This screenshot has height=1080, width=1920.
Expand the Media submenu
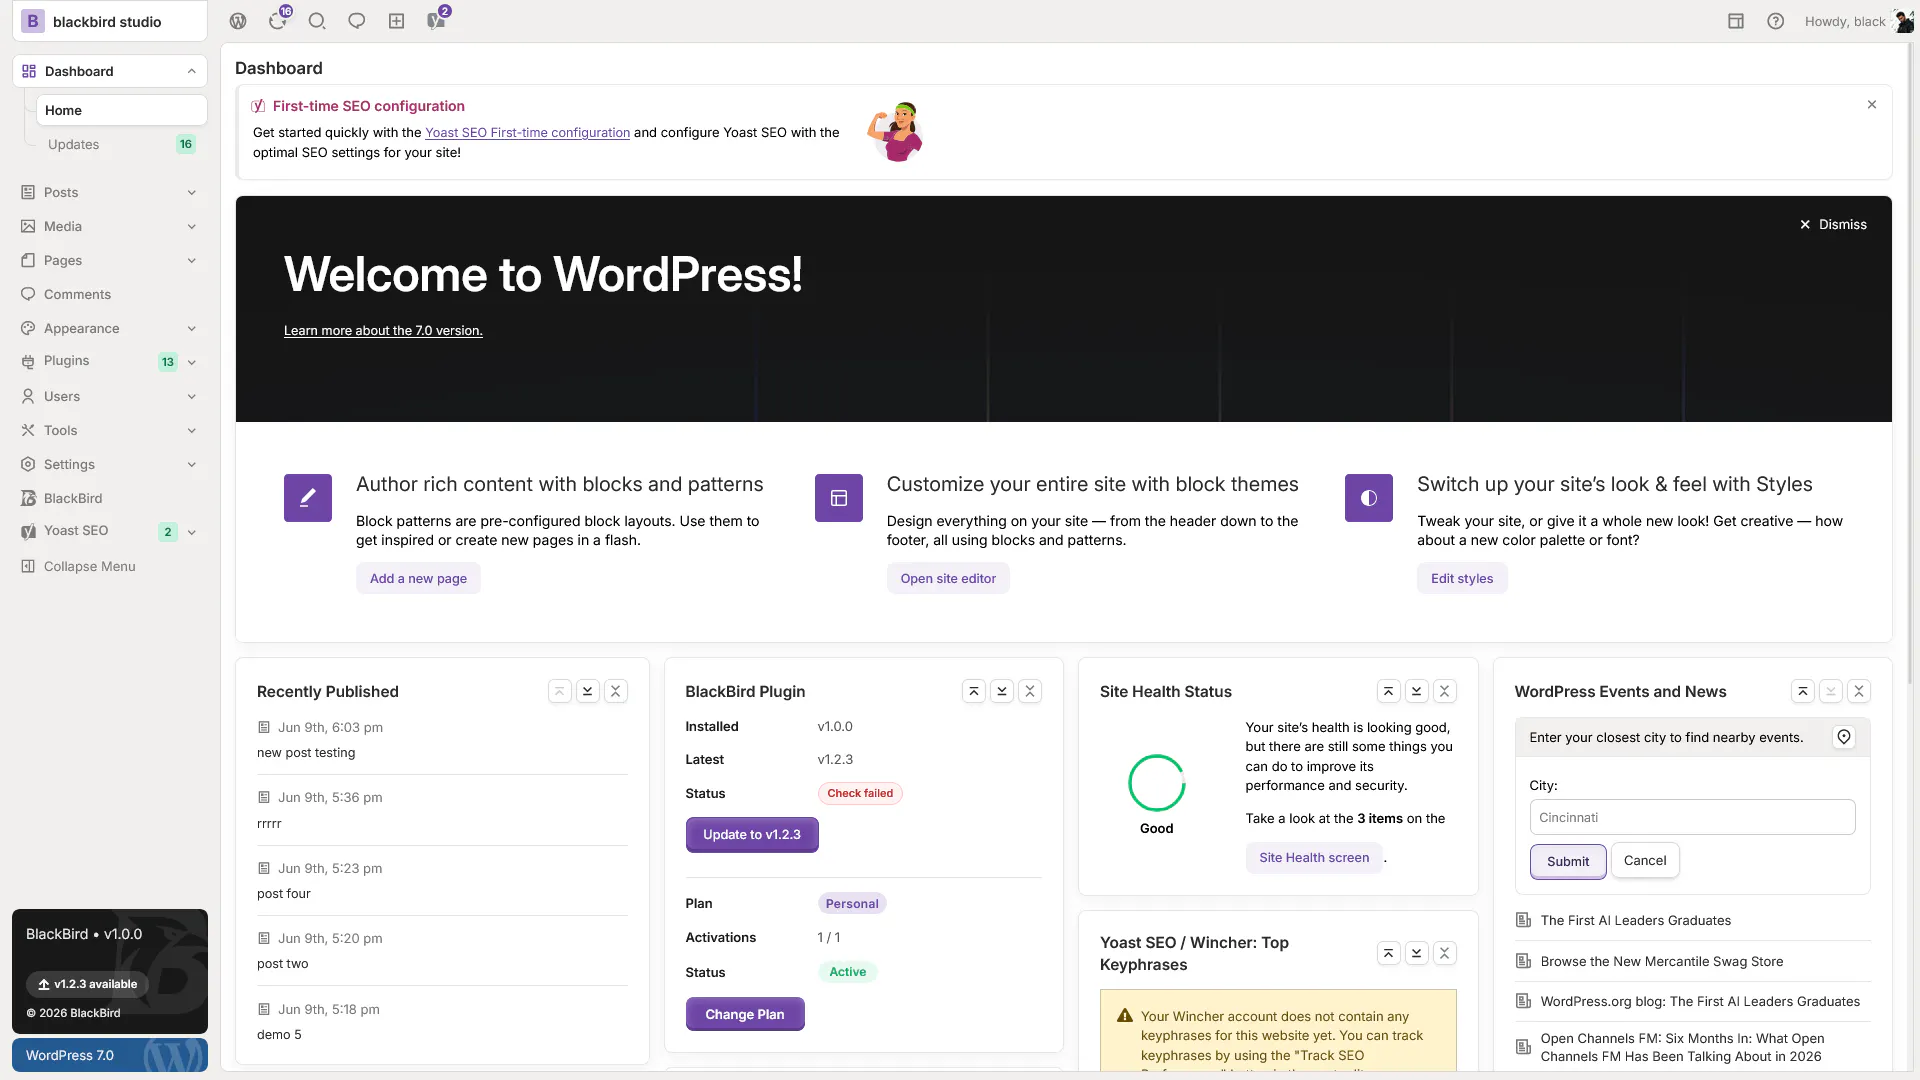click(x=191, y=227)
